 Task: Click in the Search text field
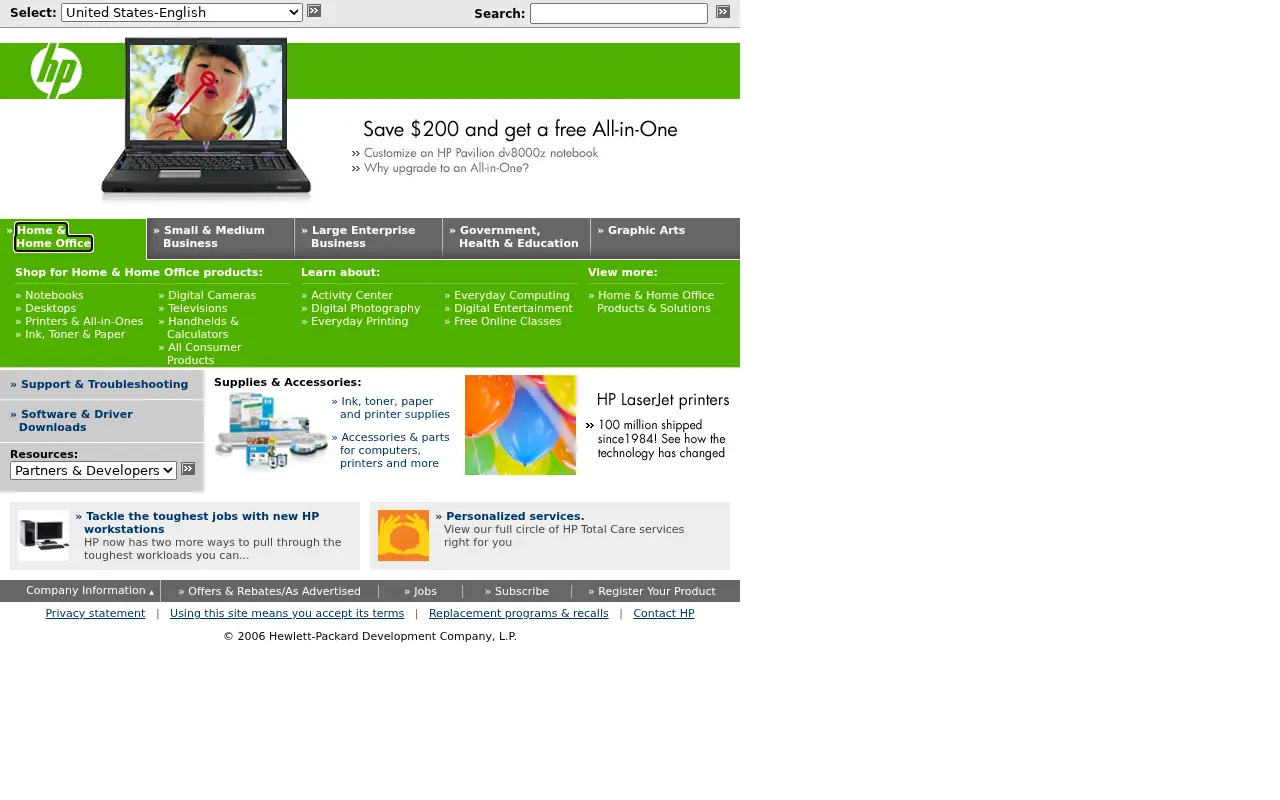click(x=618, y=13)
